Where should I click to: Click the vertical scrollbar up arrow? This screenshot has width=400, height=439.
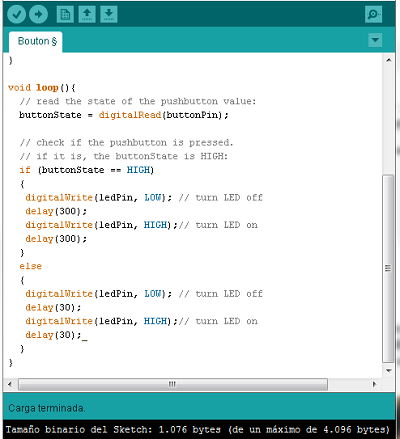point(389,60)
